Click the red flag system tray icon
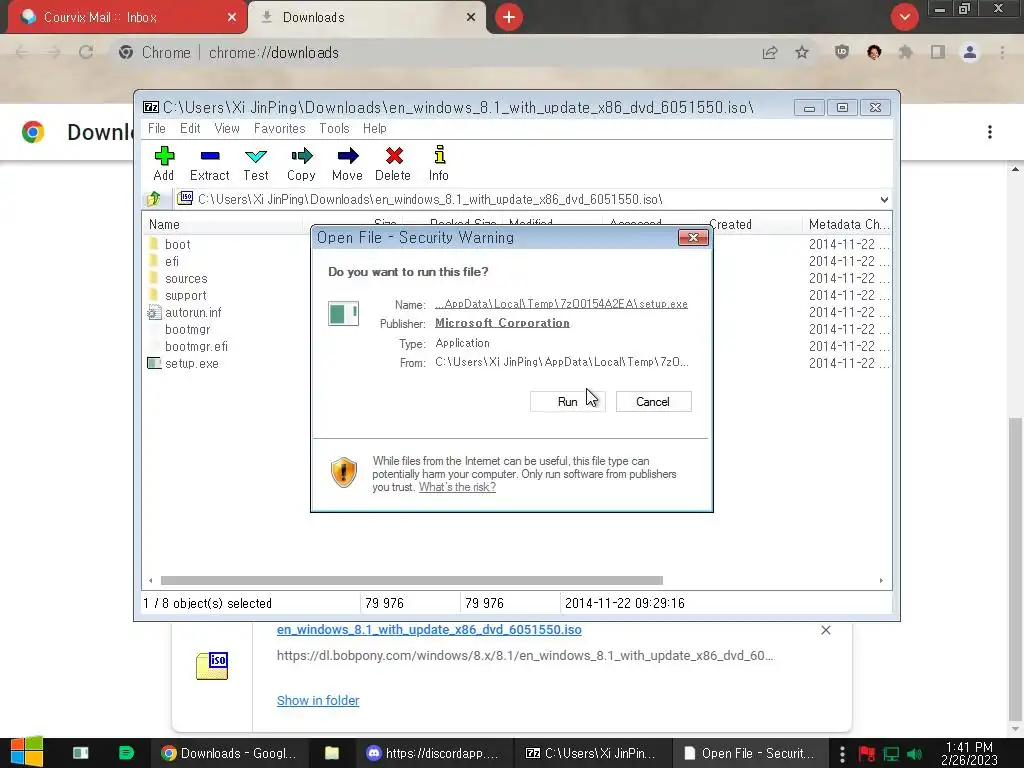Image resolution: width=1024 pixels, height=768 pixels. (867, 754)
